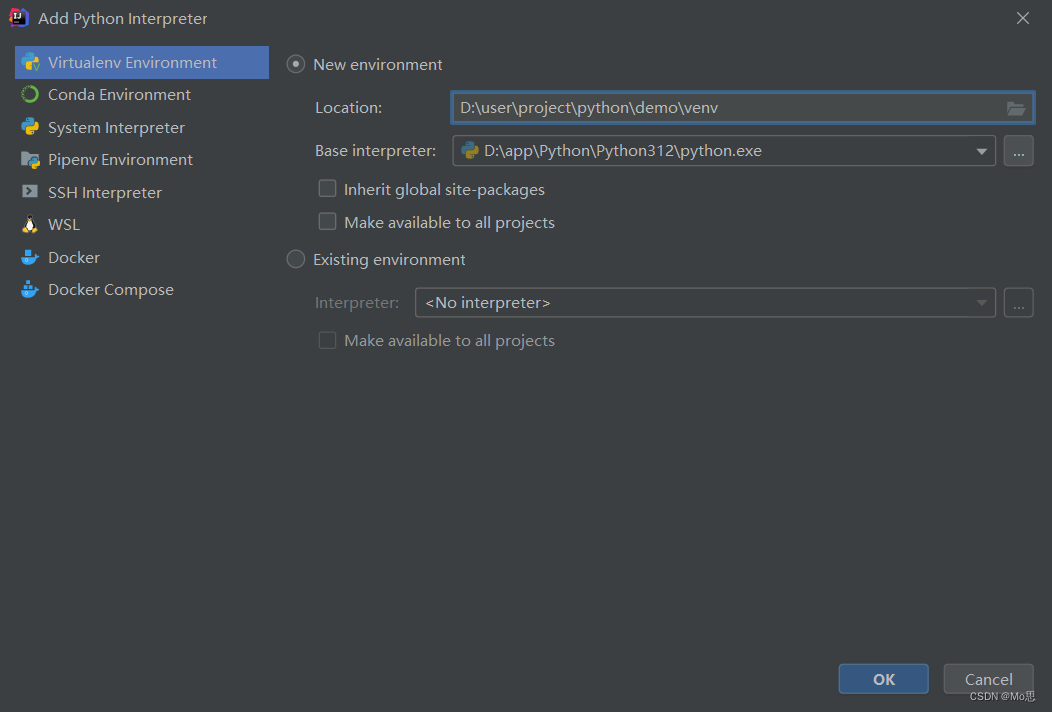Open the Conda Environment settings page

[x=119, y=95]
